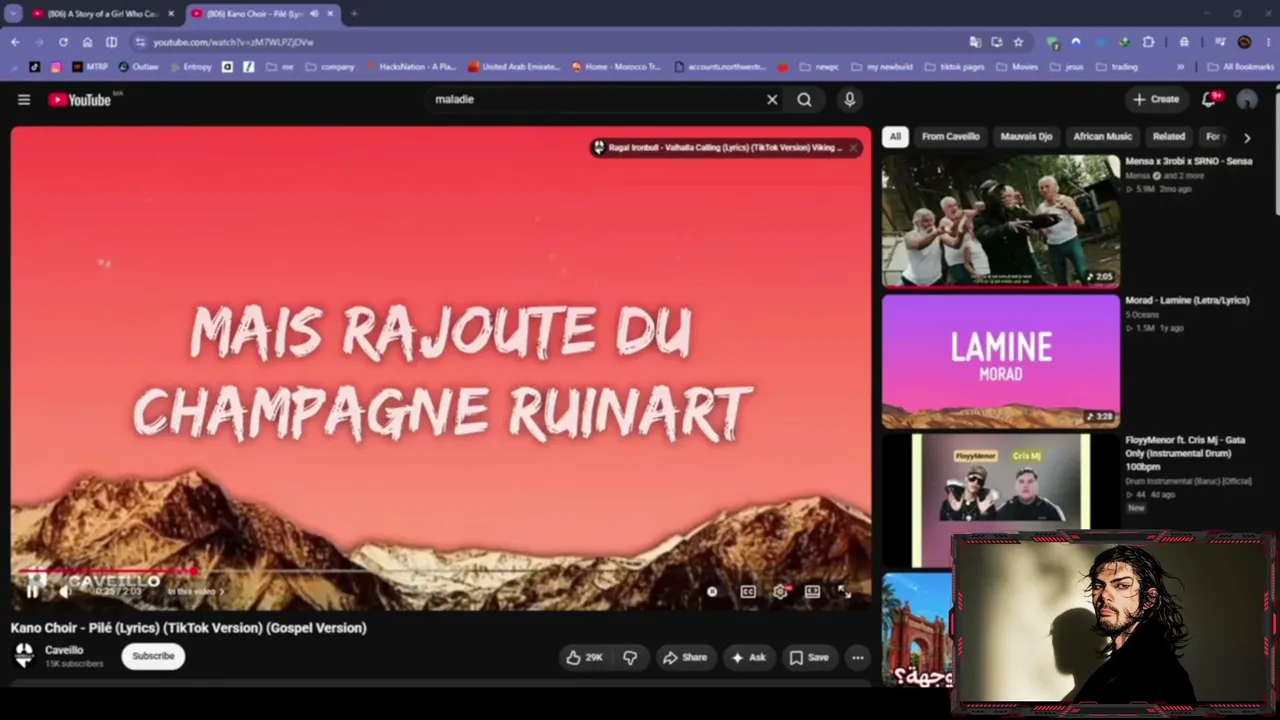Screen dimensions: 1280x720
Task: Click the video progress bar scrubber
Action: (194, 571)
